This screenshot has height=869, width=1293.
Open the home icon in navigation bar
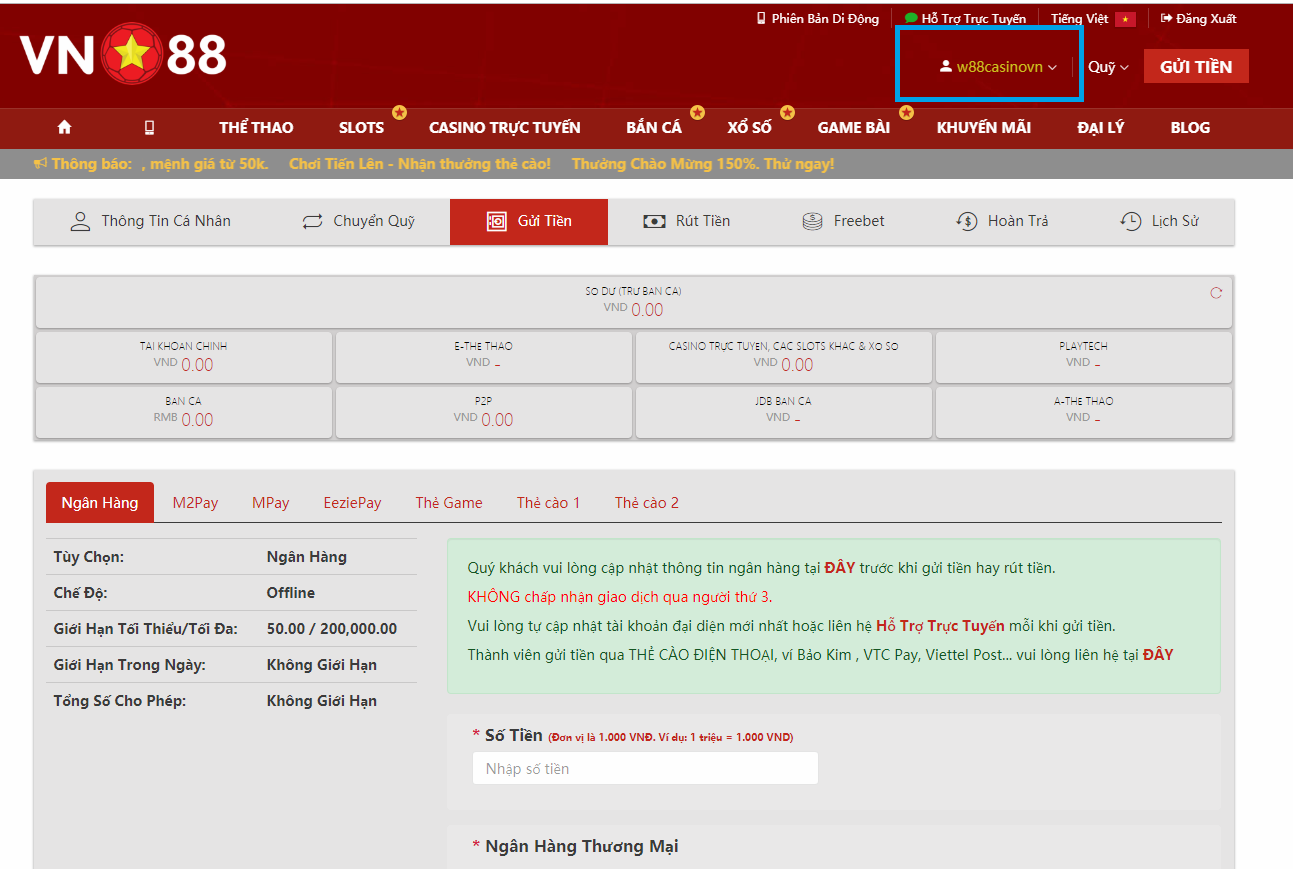click(x=65, y=127)
